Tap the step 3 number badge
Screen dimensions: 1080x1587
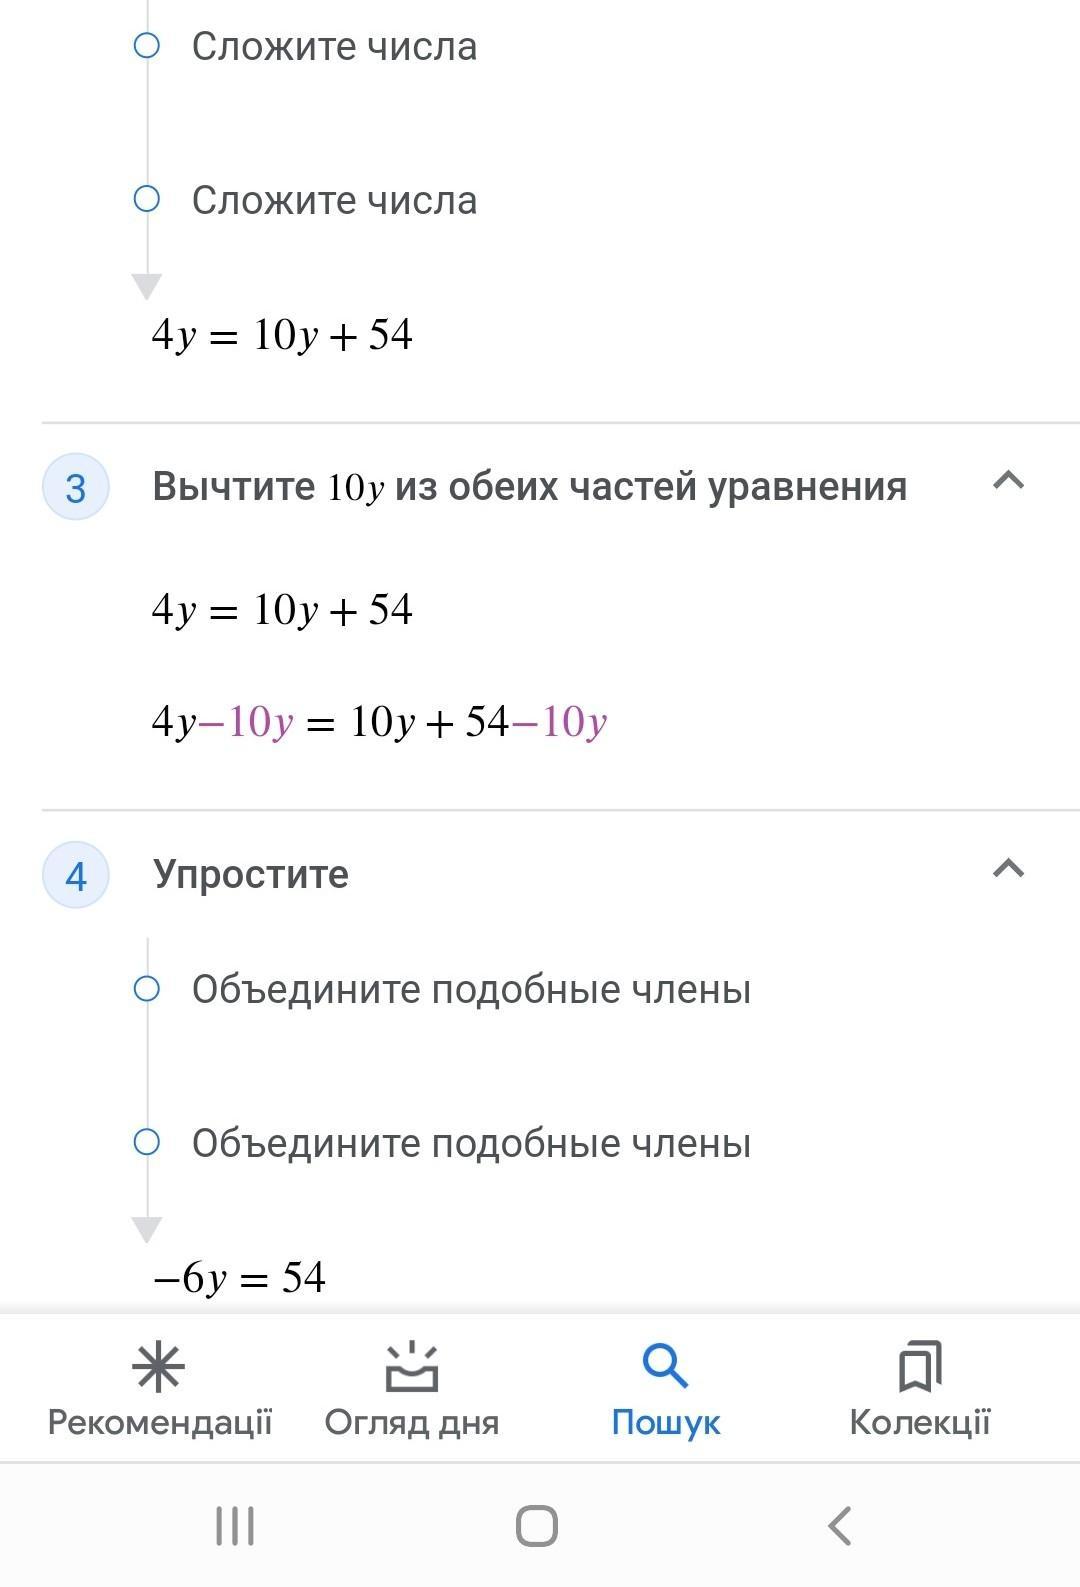point(76,488)
